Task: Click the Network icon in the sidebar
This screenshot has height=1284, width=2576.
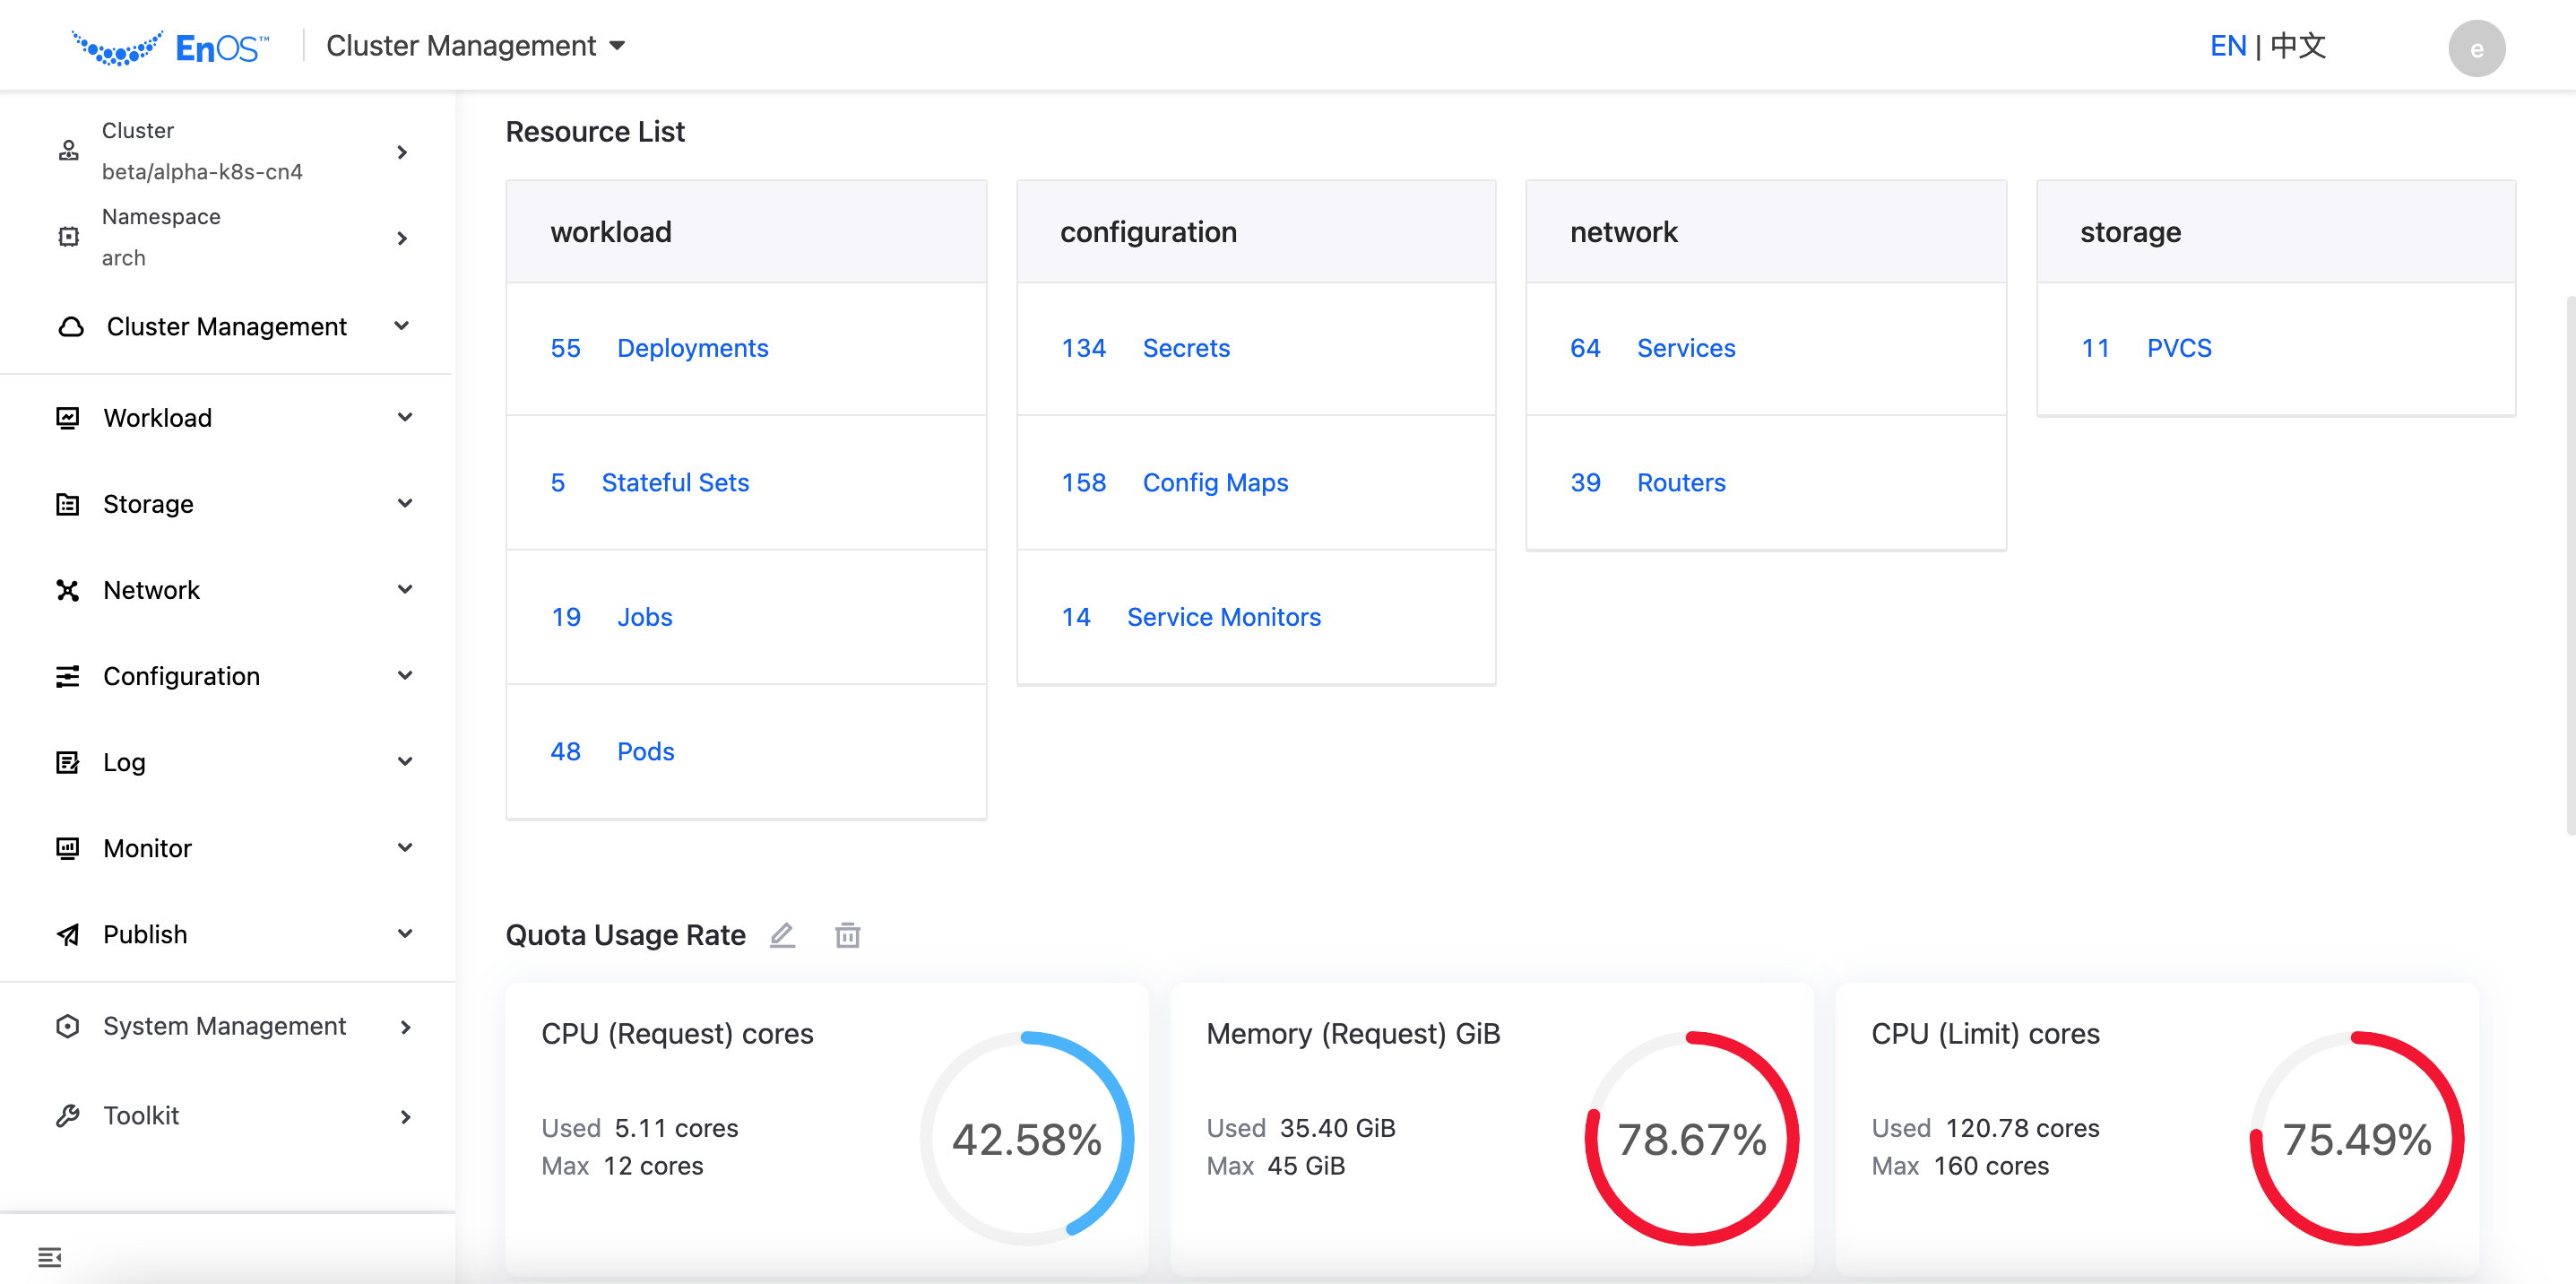Action: (x=68, y=590)
